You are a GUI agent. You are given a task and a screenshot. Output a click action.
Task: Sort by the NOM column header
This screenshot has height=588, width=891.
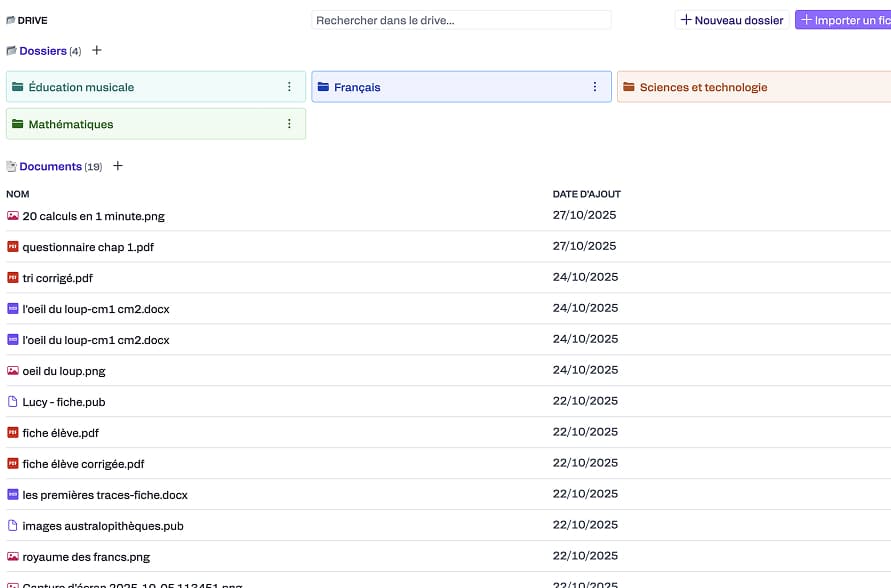tap(18, 194)
